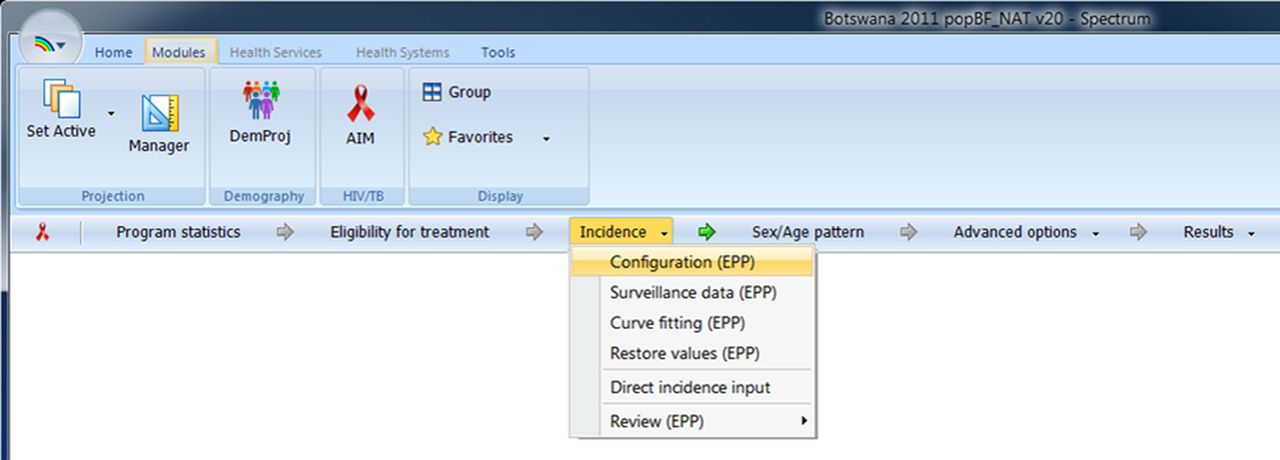Open the Advanced options dropdown
This screenshot has width=1280, height=460.
click(x=1026, y=232)
